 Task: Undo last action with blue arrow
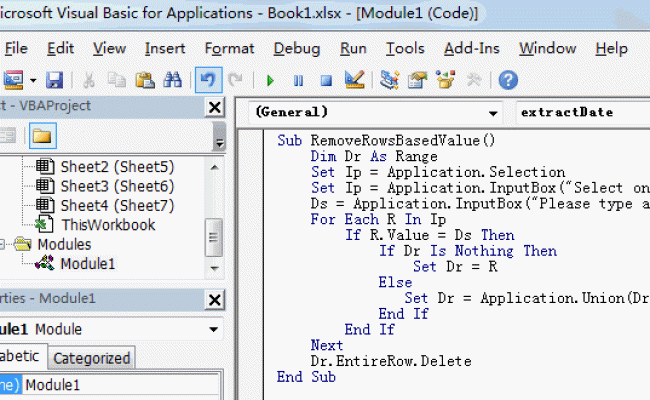pyautogui.click(x=208, y=80)
